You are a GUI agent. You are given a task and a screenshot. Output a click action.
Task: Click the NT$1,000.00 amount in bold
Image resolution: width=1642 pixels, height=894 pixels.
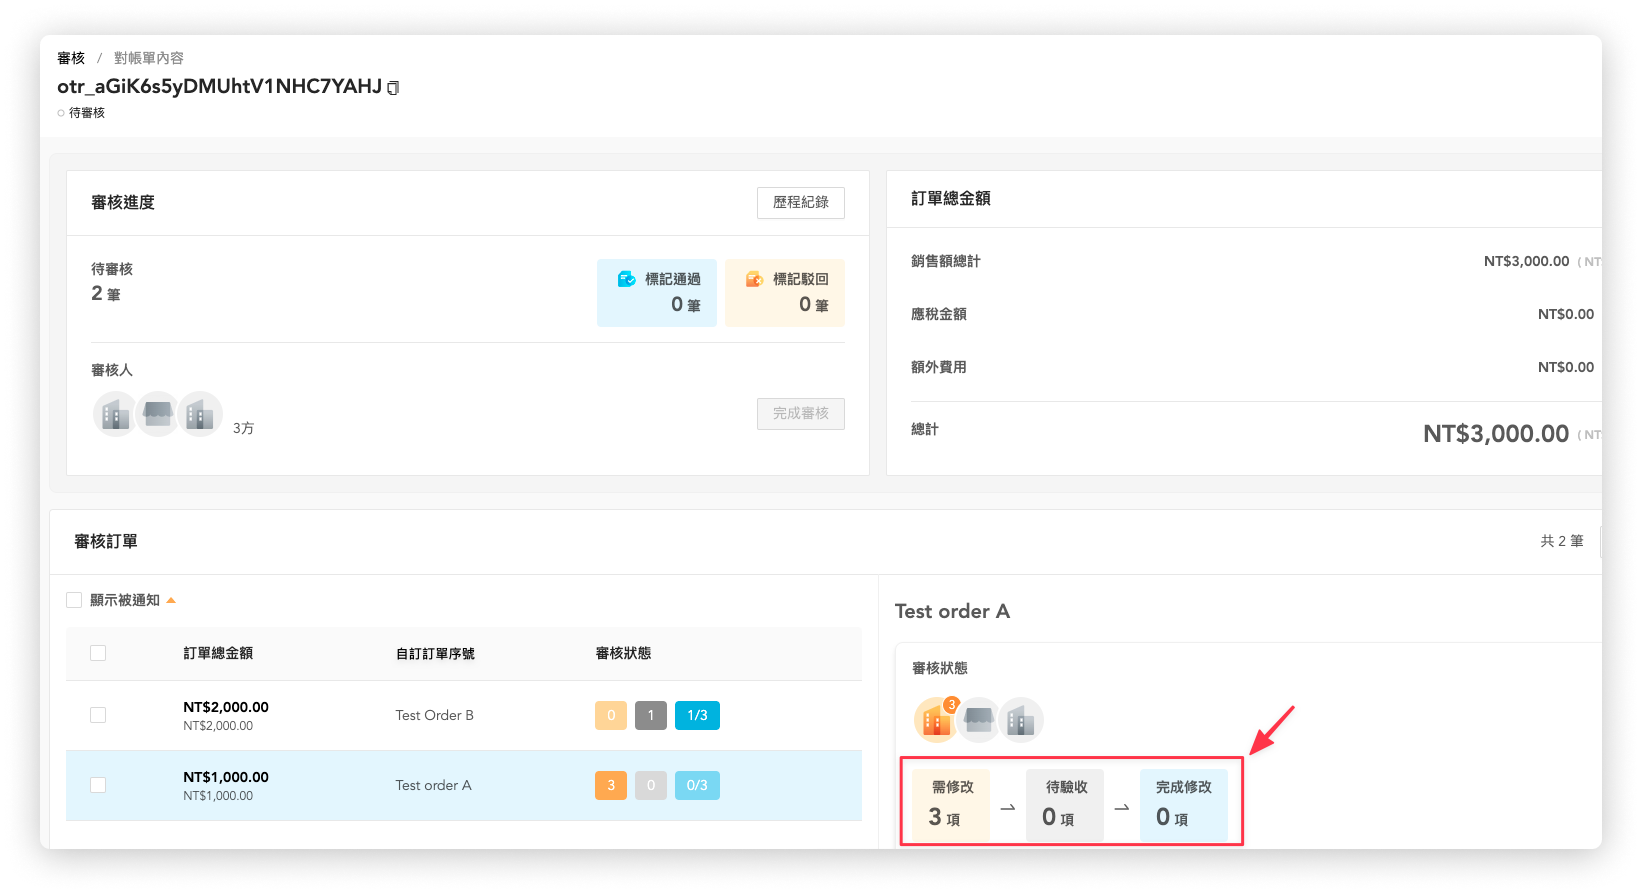tap(226, 777)
